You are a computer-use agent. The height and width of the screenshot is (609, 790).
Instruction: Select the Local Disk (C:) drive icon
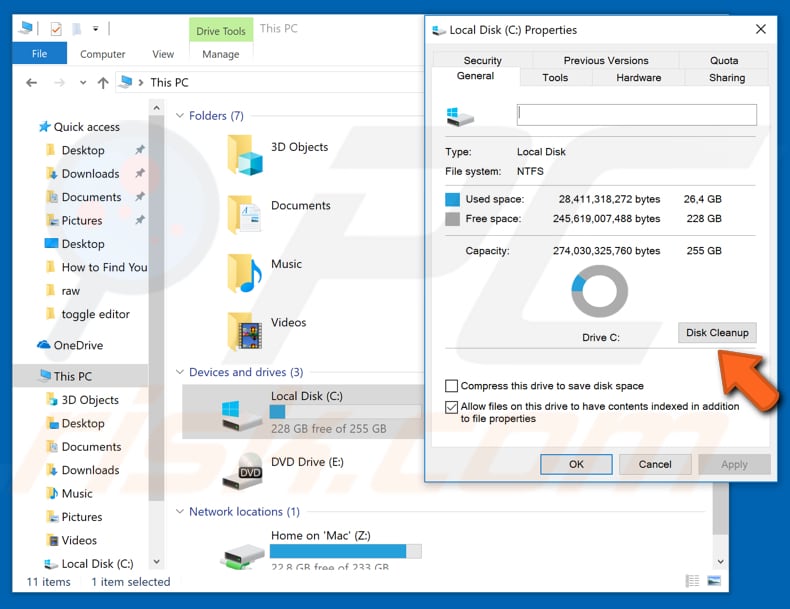coord(242,415)
